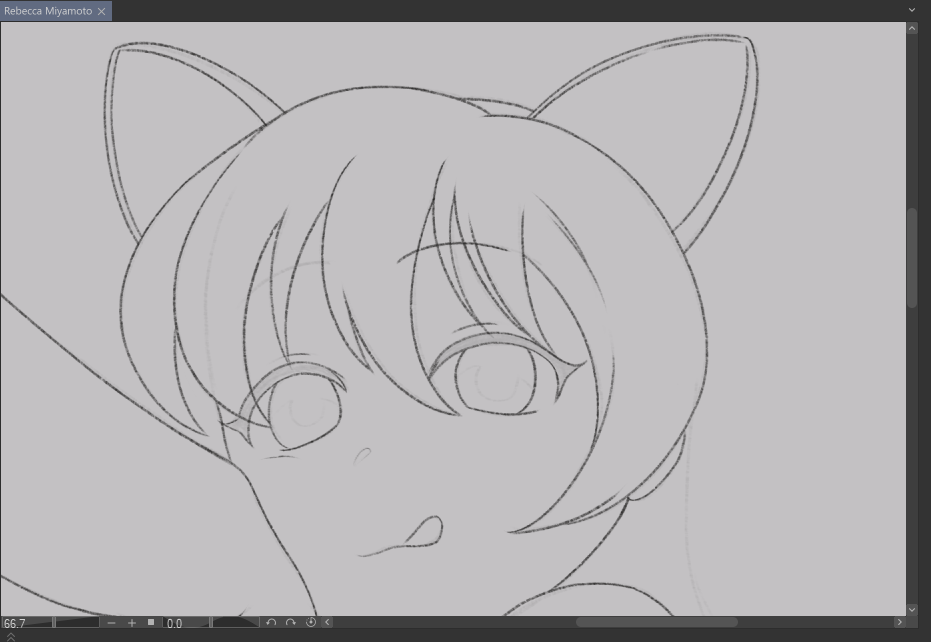
Task: Rotate canvas right icon
Action: pos(290,622)
